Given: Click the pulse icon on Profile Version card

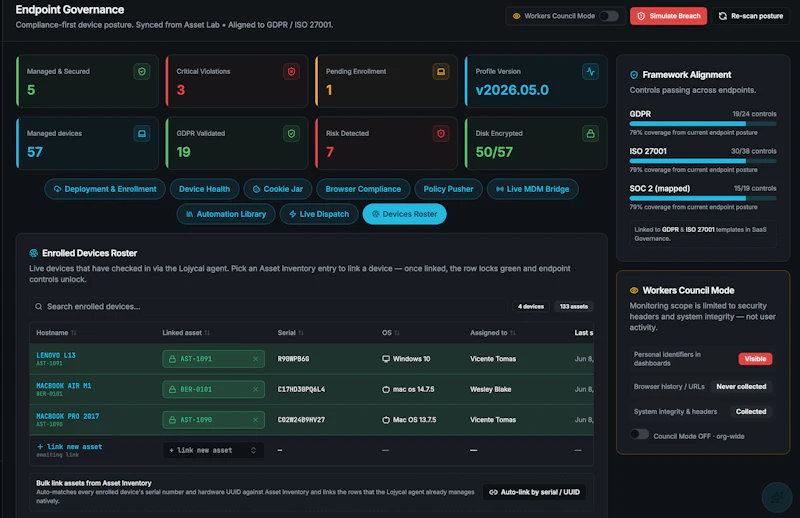Looking at the screenshot, I should point(590,71).
